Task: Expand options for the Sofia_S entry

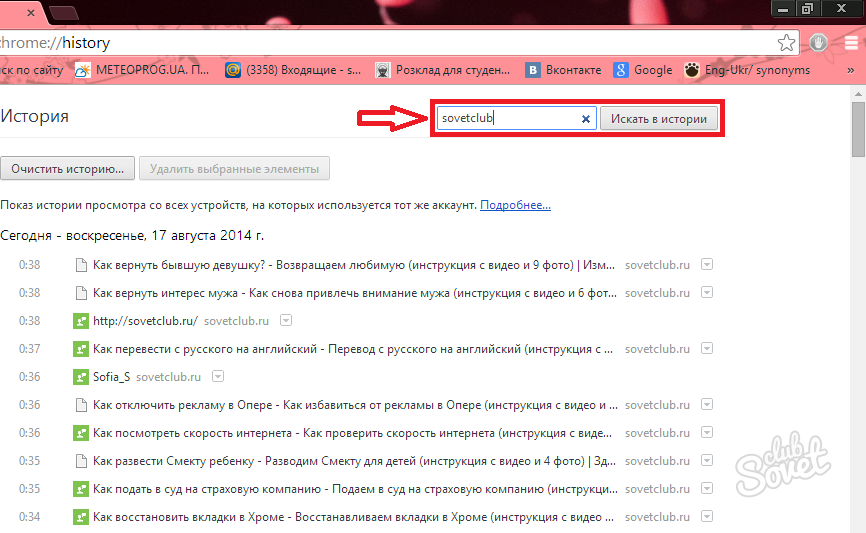Action: [218, 377]
